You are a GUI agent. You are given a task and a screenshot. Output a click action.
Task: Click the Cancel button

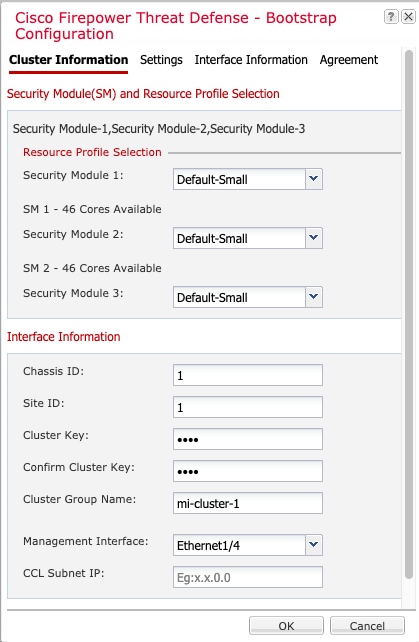click(x=367, y=626)
